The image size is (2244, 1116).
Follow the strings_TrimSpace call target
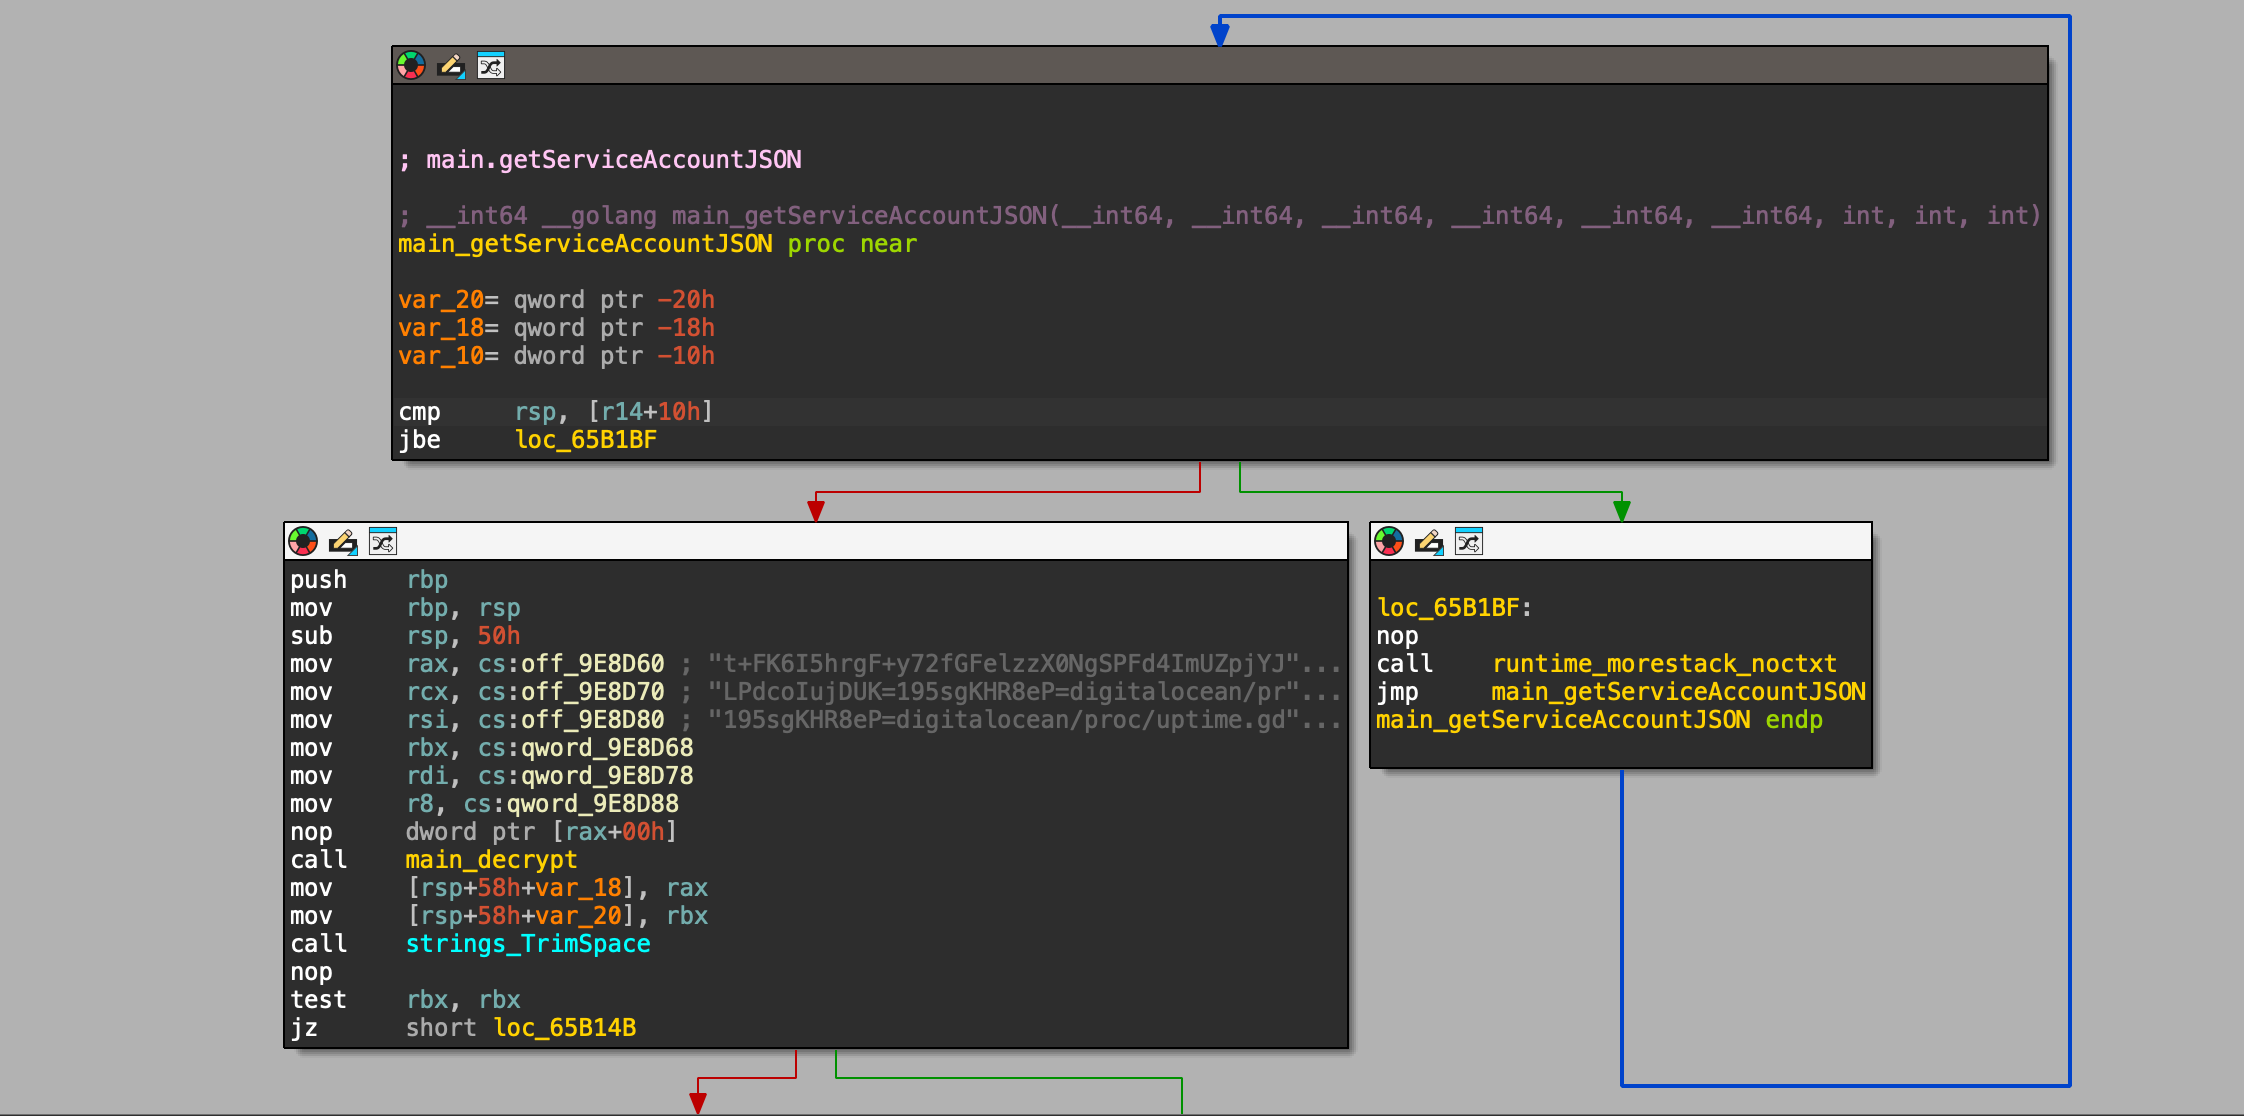528,944
